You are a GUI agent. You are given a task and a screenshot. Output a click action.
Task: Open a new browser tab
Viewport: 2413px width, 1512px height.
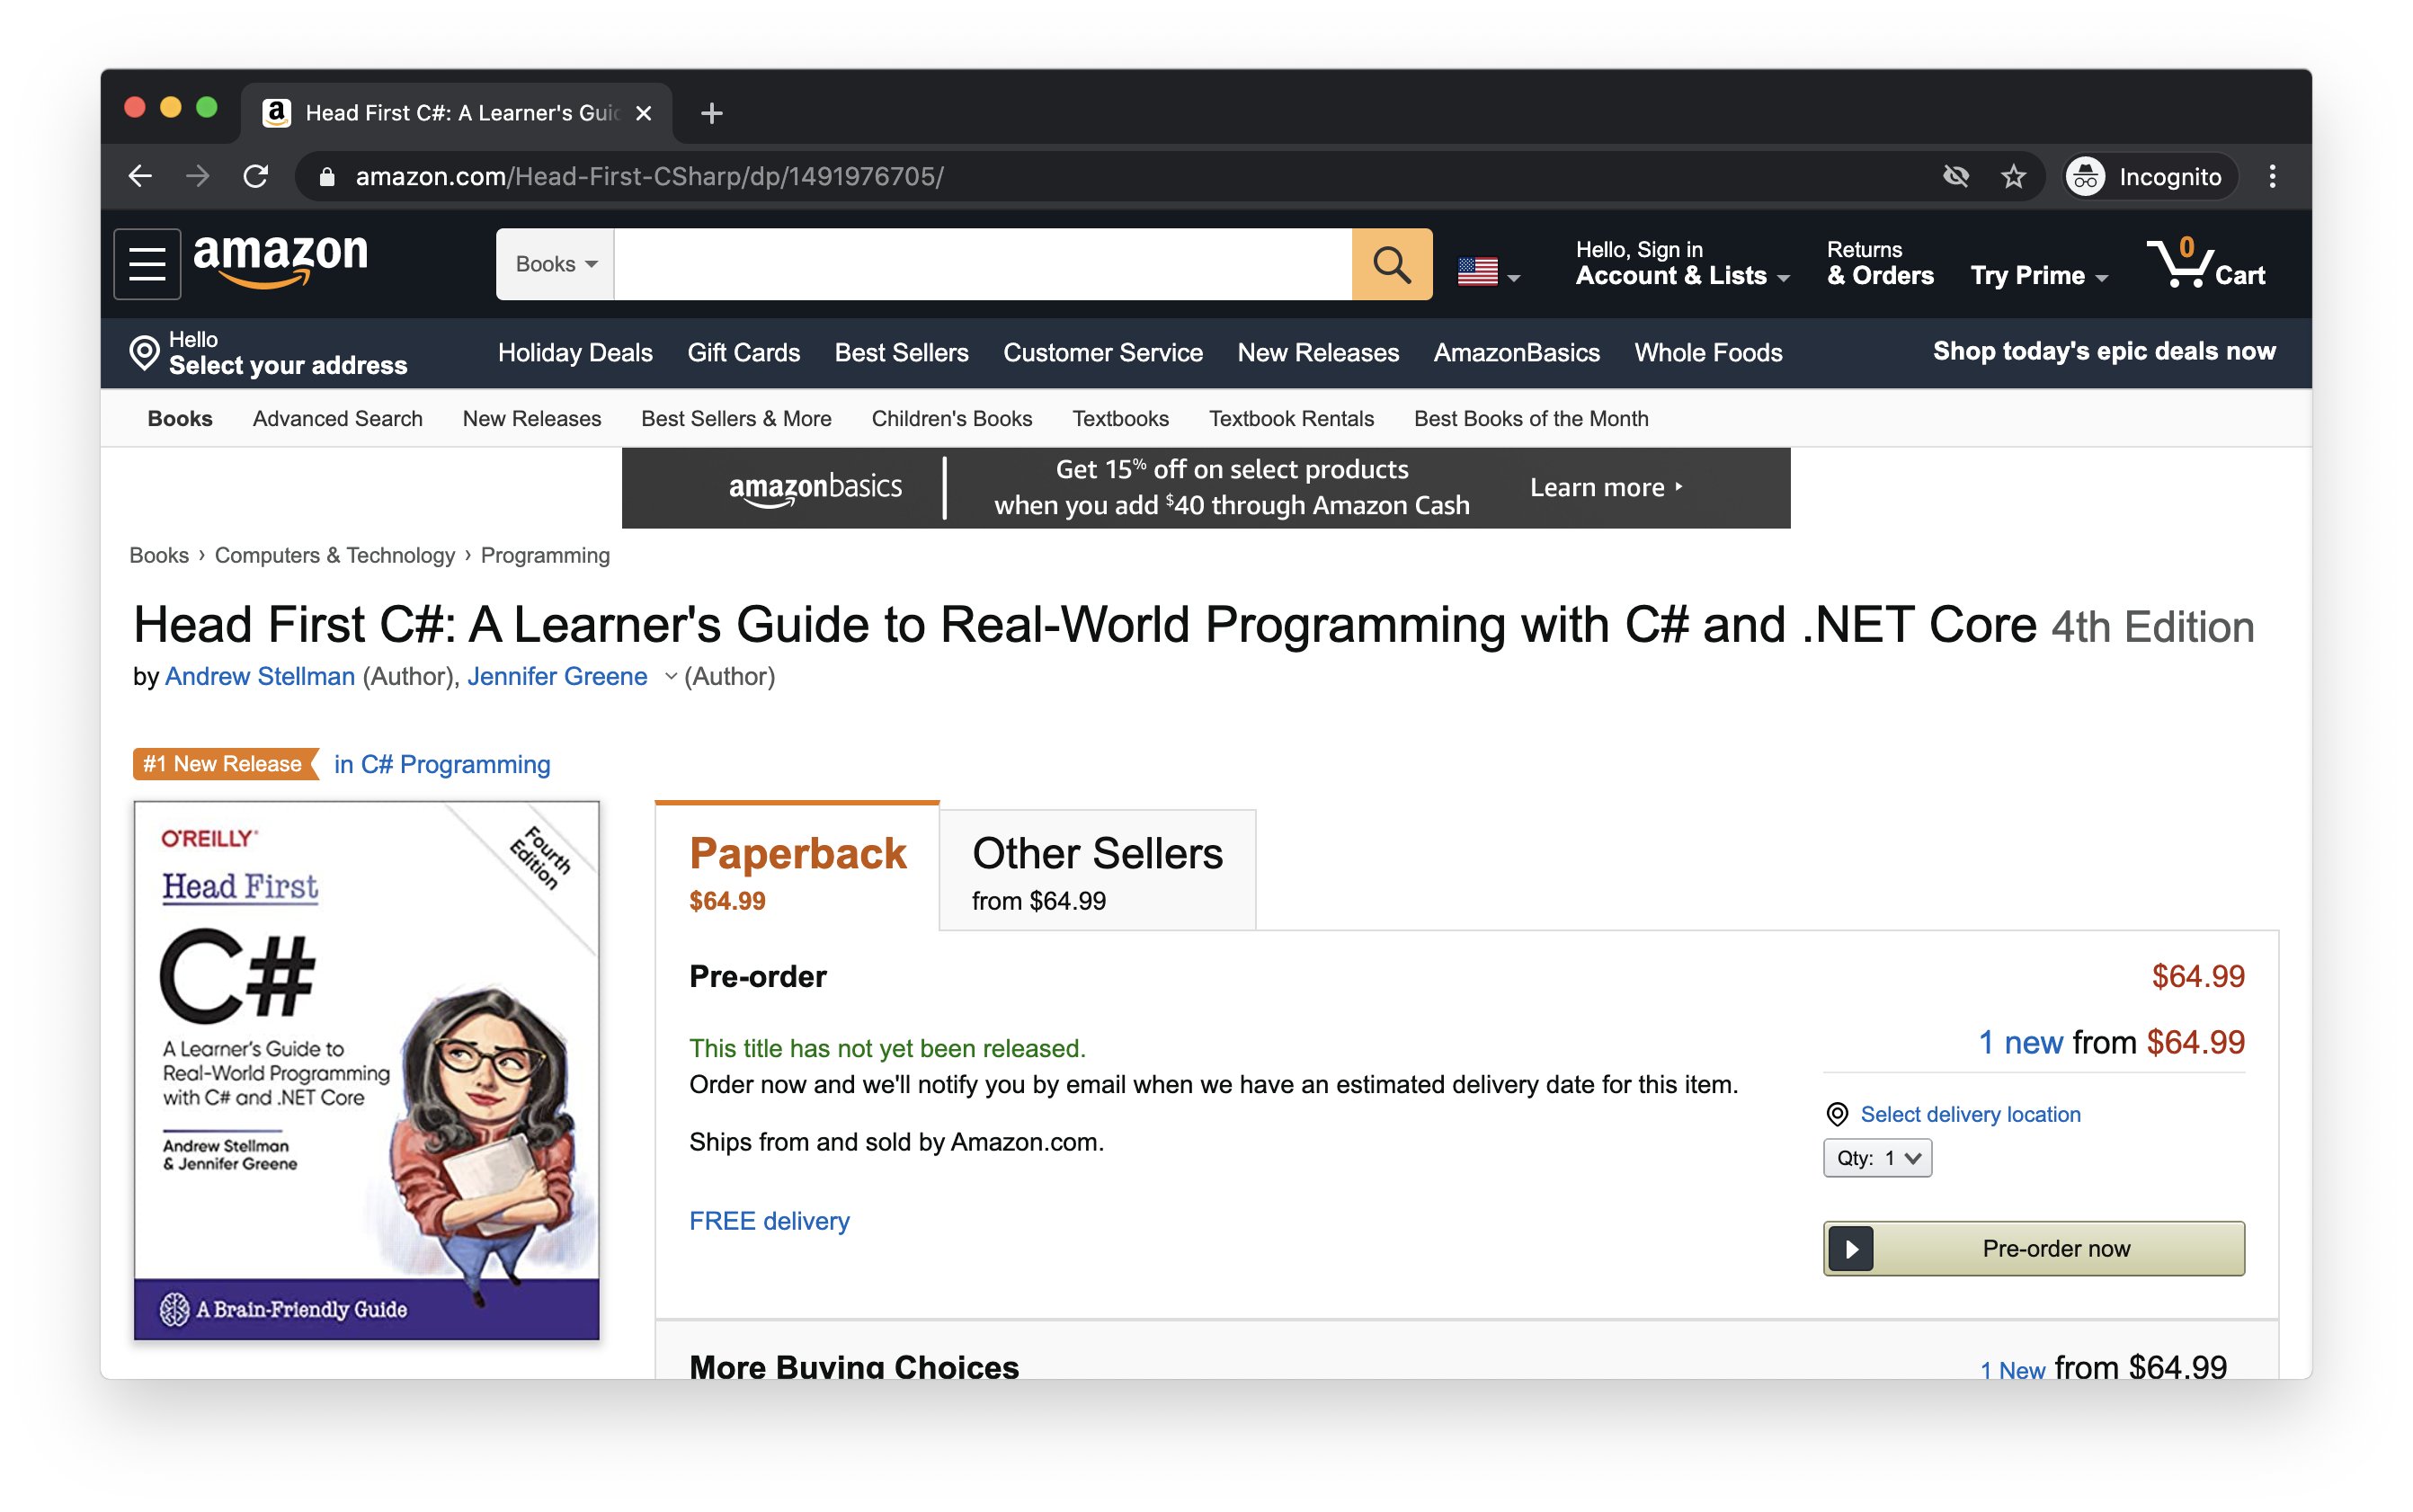pos(711,113)
